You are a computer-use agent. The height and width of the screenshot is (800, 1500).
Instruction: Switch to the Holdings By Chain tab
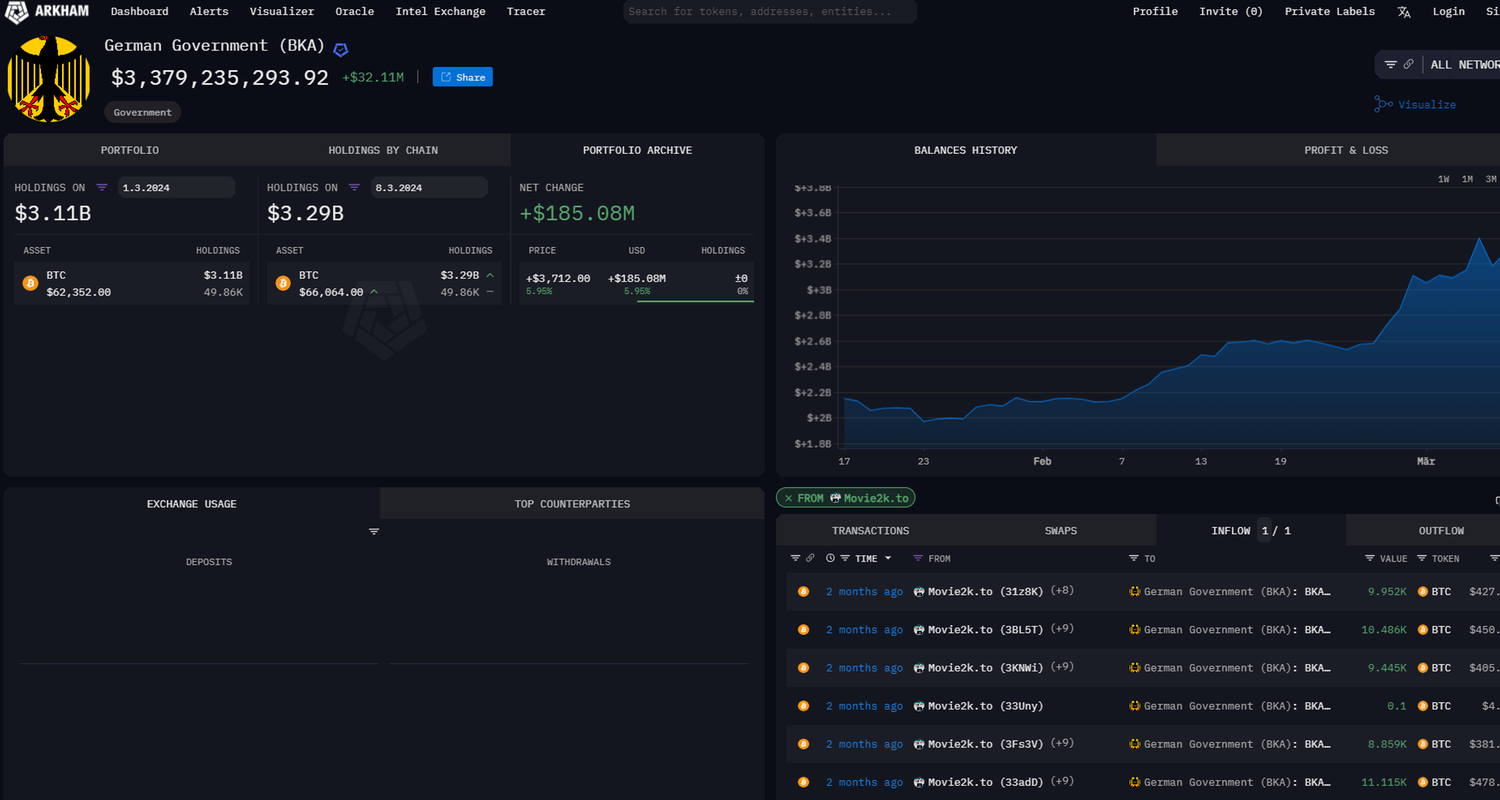(x=383, y=150)
